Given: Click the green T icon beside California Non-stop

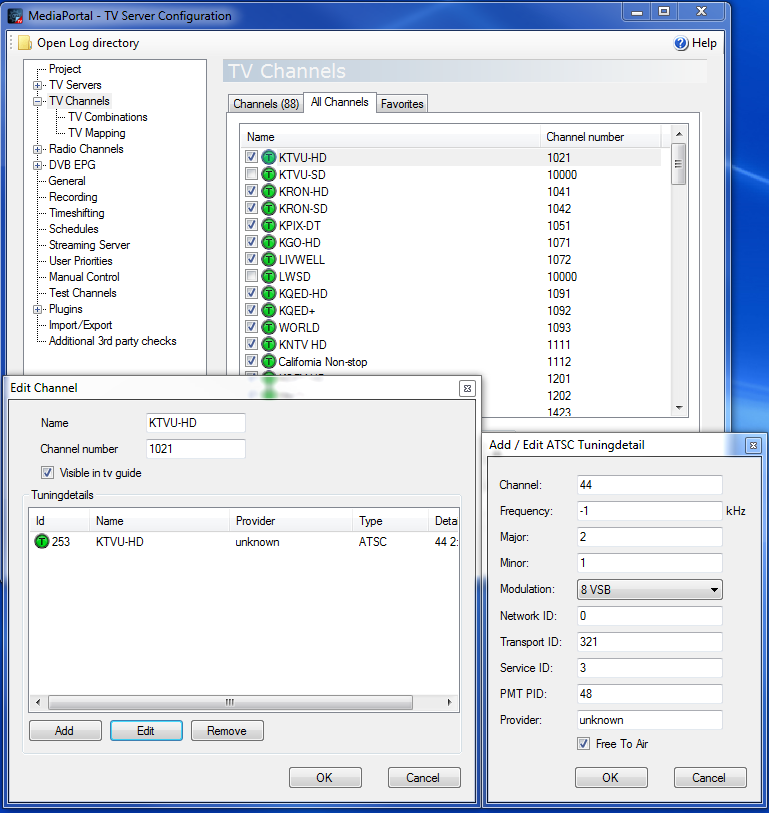Looking at the screenshot, I should click(268, 361).
